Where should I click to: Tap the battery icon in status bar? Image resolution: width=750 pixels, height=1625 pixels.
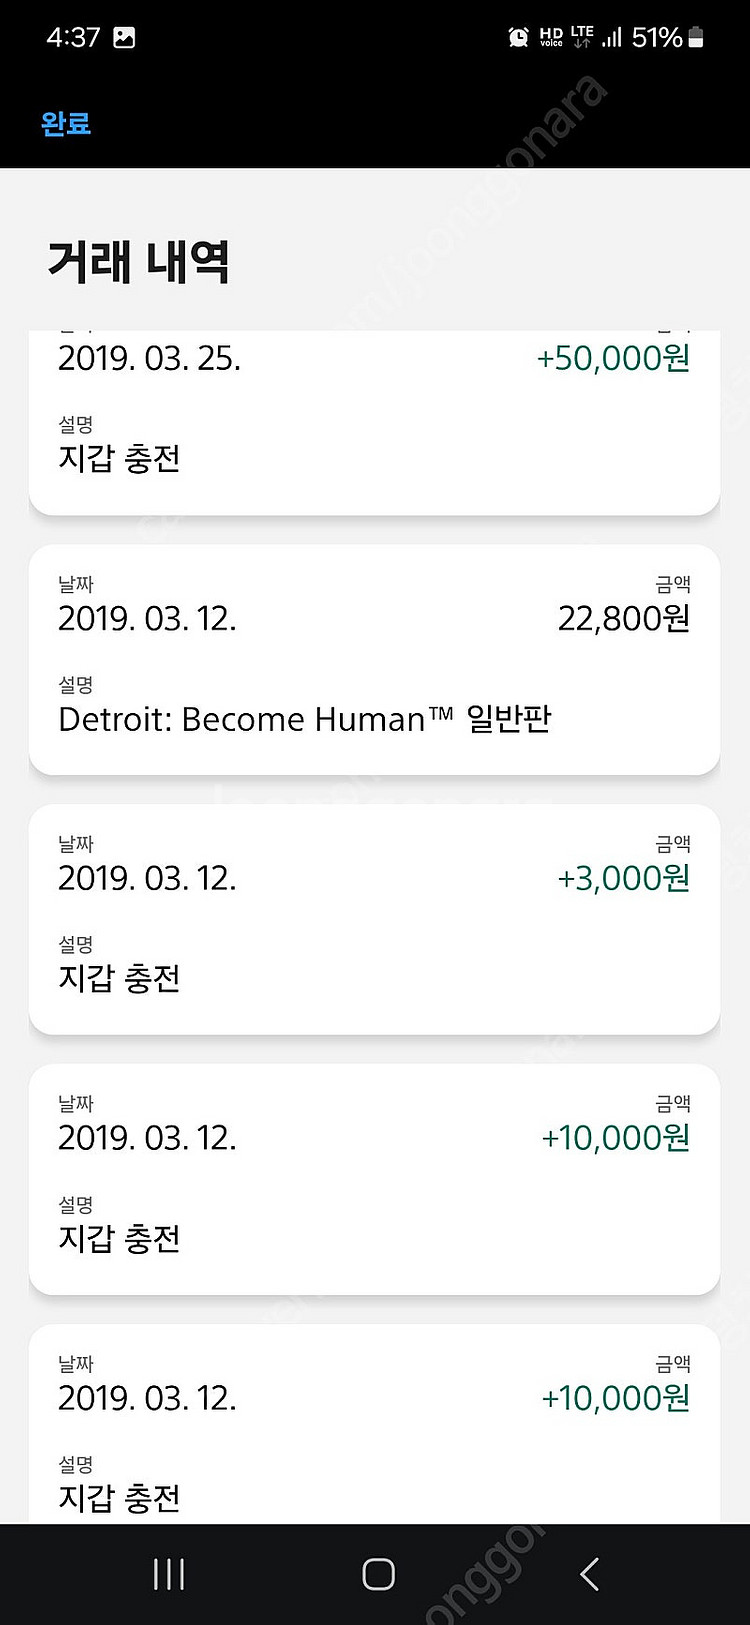point(696,38)
